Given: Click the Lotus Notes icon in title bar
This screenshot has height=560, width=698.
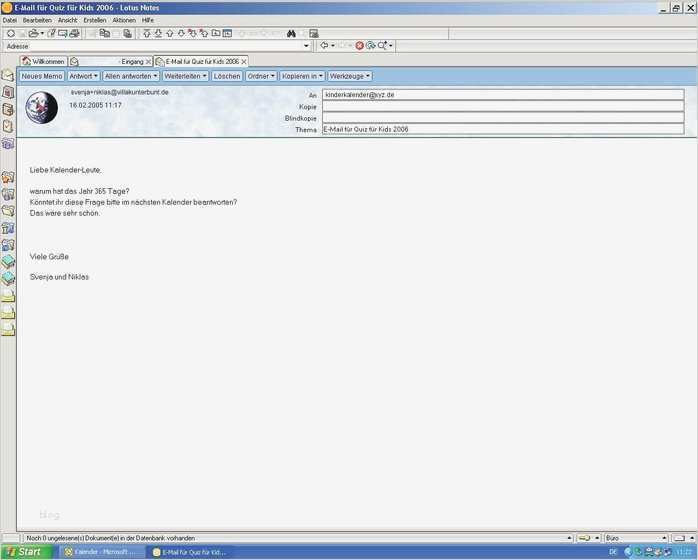Looking at the screenshot, I should point(7,8).
